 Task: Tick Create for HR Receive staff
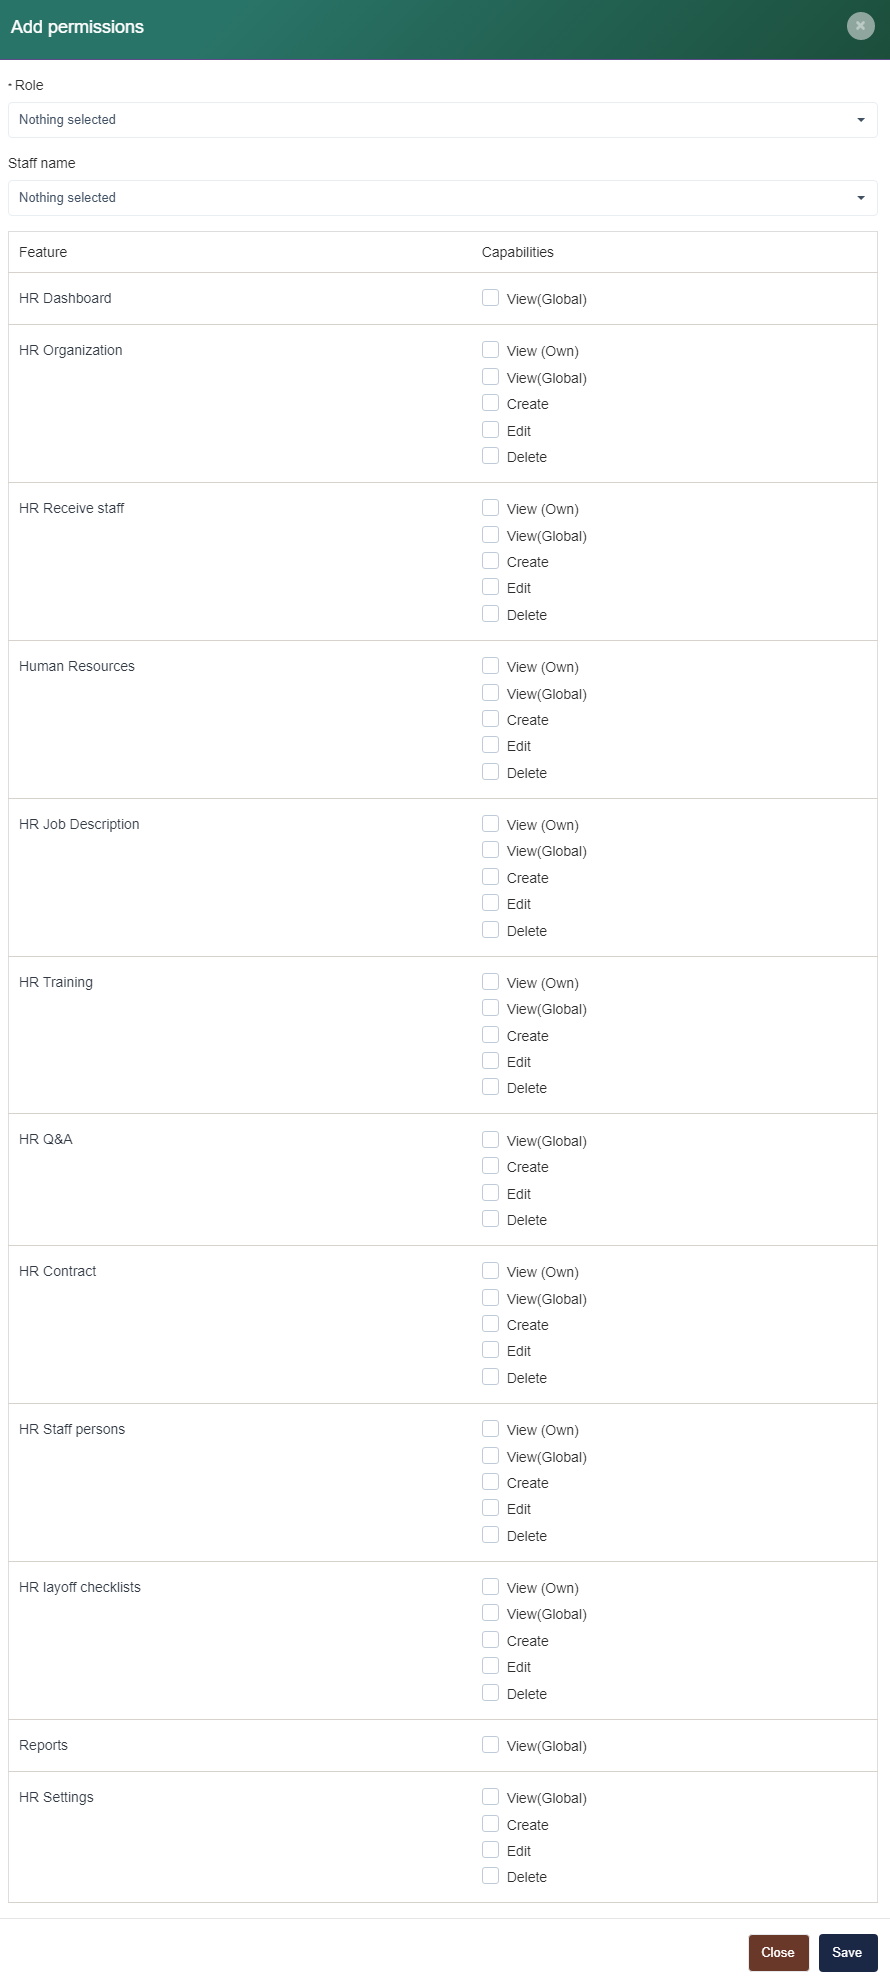click(491, 561)
